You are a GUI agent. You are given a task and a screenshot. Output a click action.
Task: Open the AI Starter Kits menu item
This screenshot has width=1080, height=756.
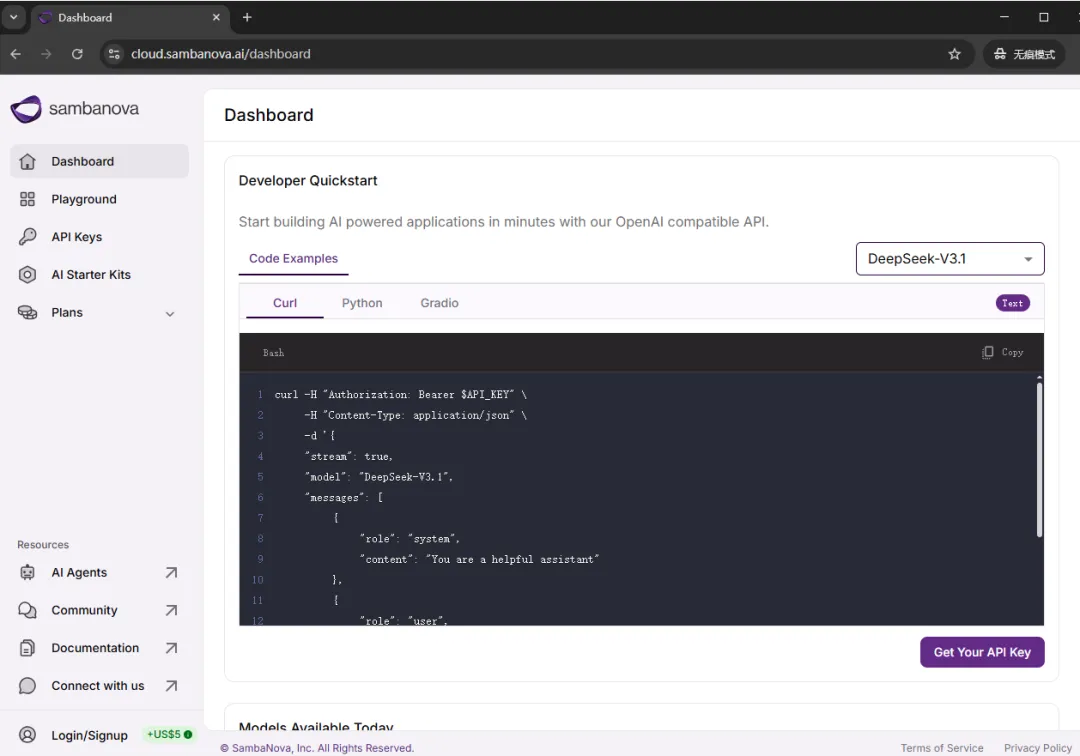click(99, 275)
